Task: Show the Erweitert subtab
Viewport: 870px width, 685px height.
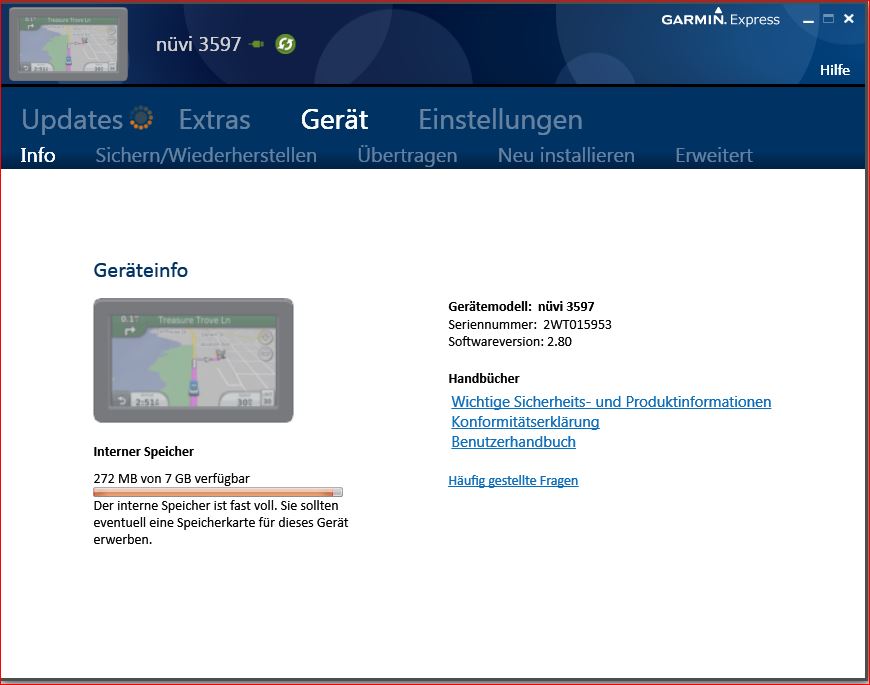Action: click(713, 155)
